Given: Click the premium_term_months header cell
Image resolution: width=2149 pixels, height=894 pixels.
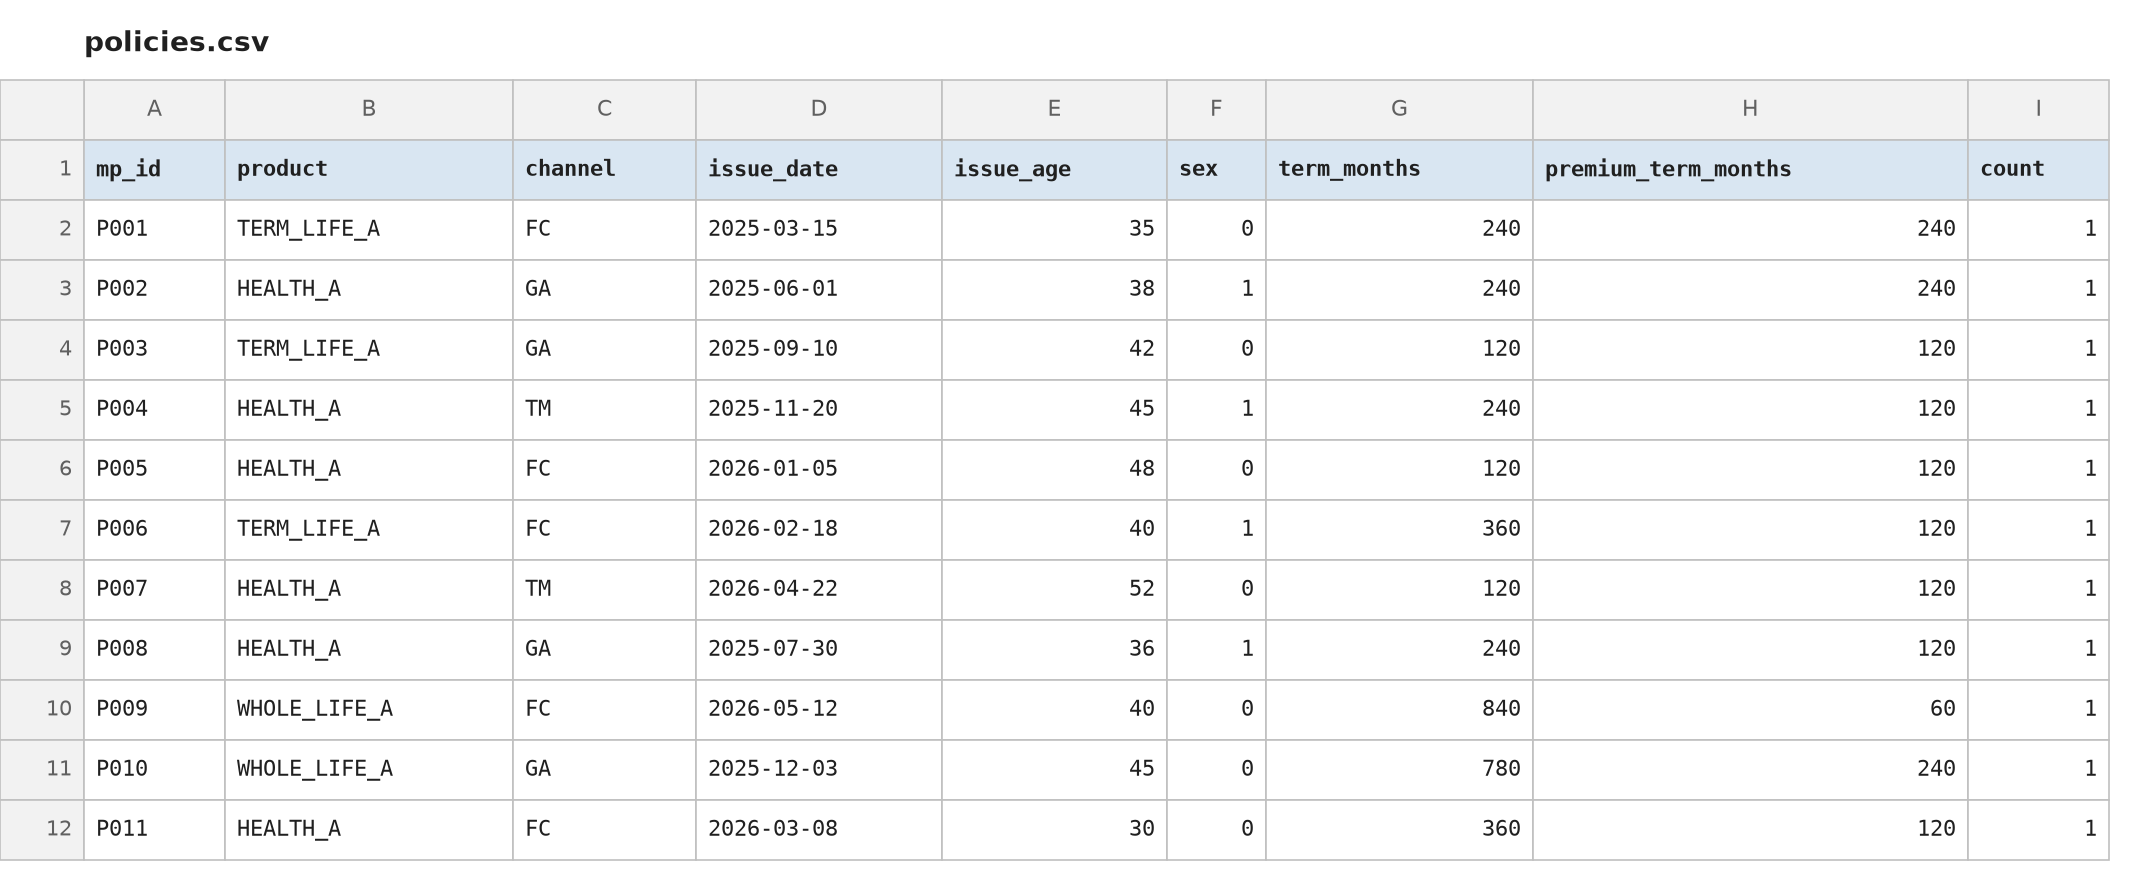Looking at the screenshot, I should pos(1750,170).
